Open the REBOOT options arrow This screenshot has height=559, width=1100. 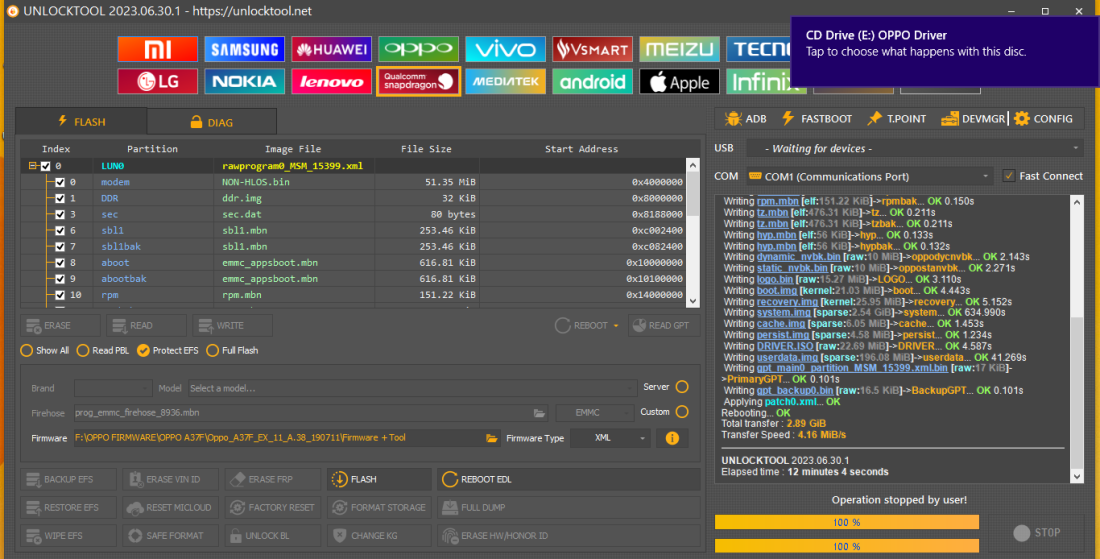coord(616,326)
